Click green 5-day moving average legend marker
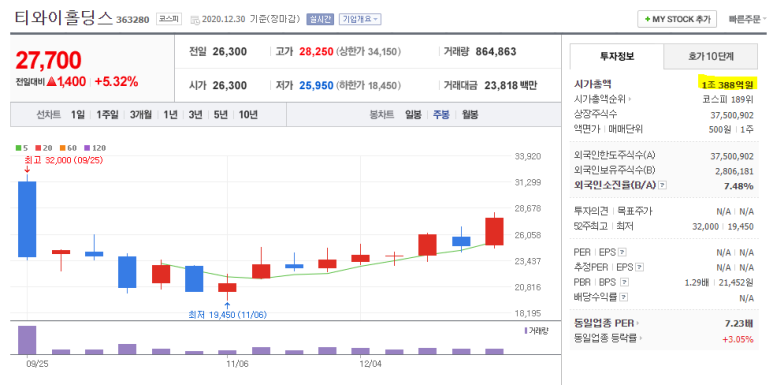 click(18, 148)
